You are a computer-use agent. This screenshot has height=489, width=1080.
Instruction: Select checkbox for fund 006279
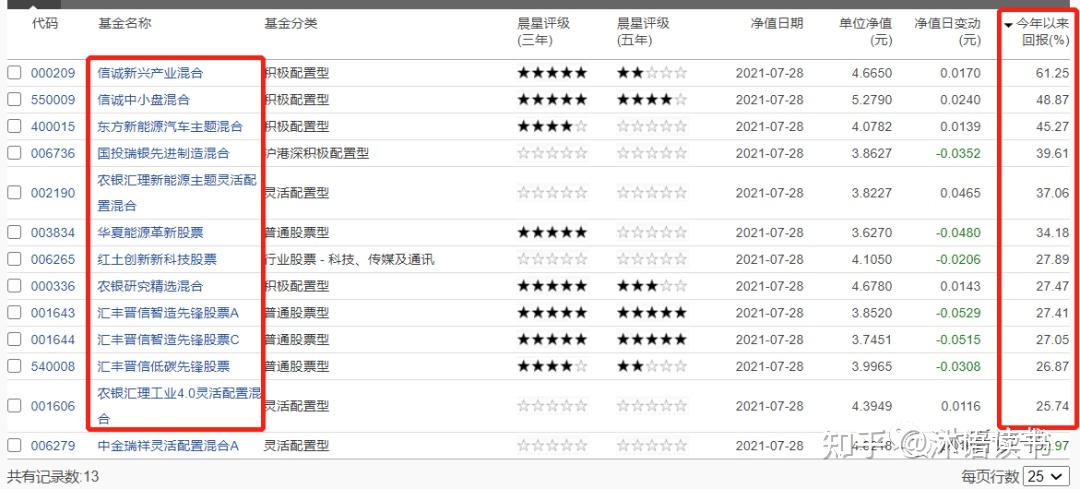[14, 446]
